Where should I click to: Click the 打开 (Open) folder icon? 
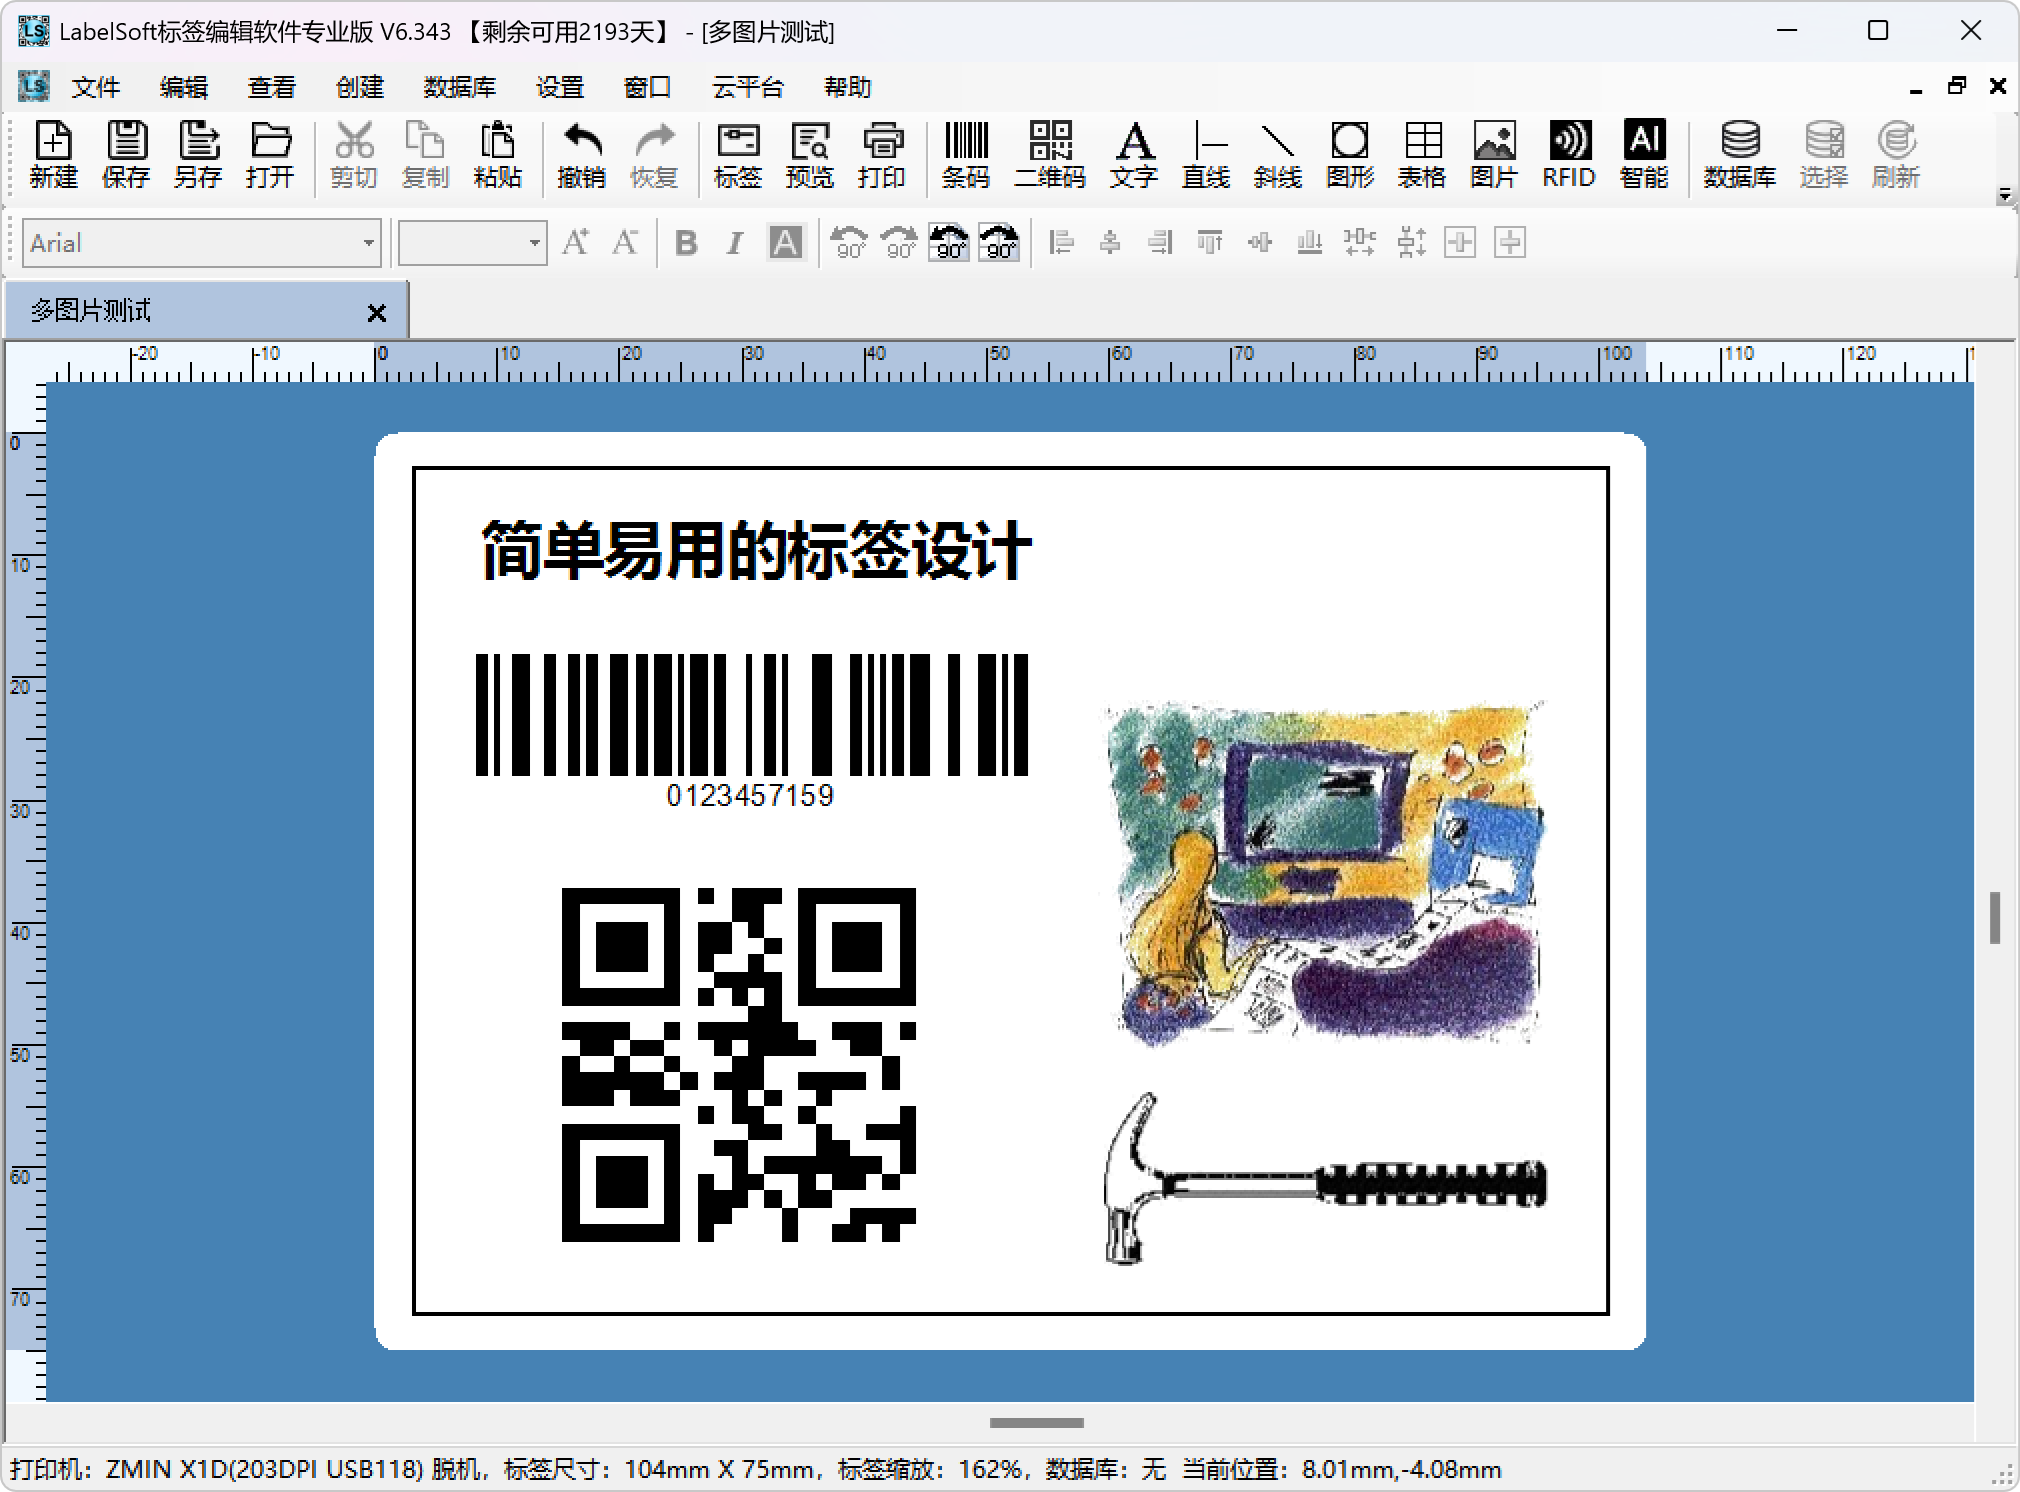[270, 154]
